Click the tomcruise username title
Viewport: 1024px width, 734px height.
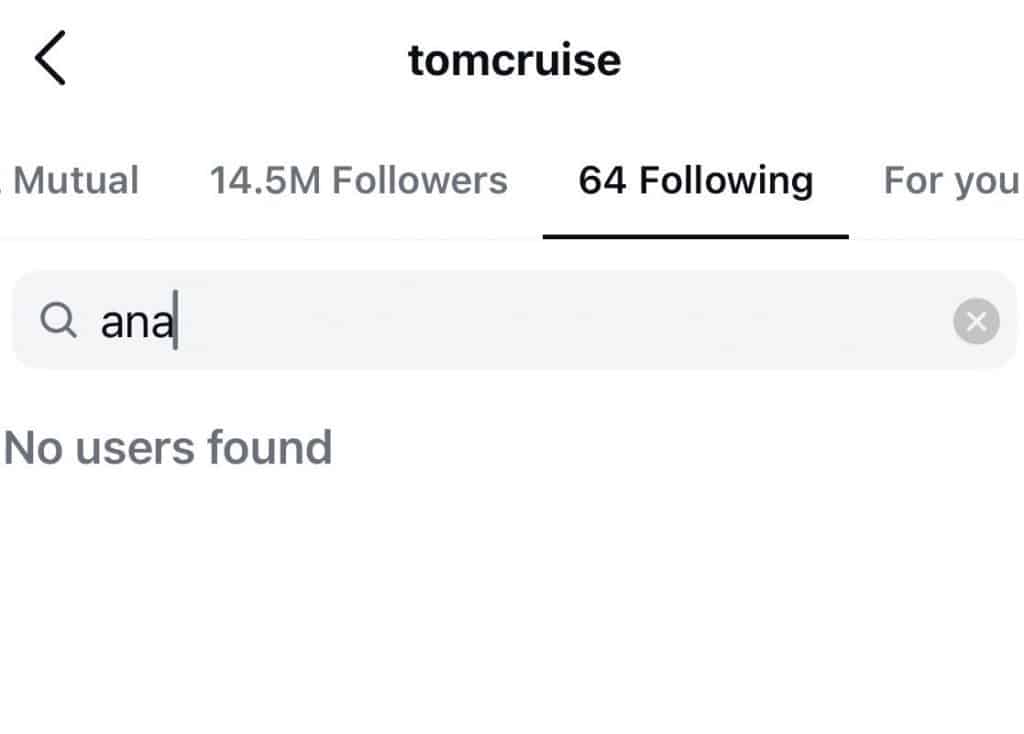(514, 60)
